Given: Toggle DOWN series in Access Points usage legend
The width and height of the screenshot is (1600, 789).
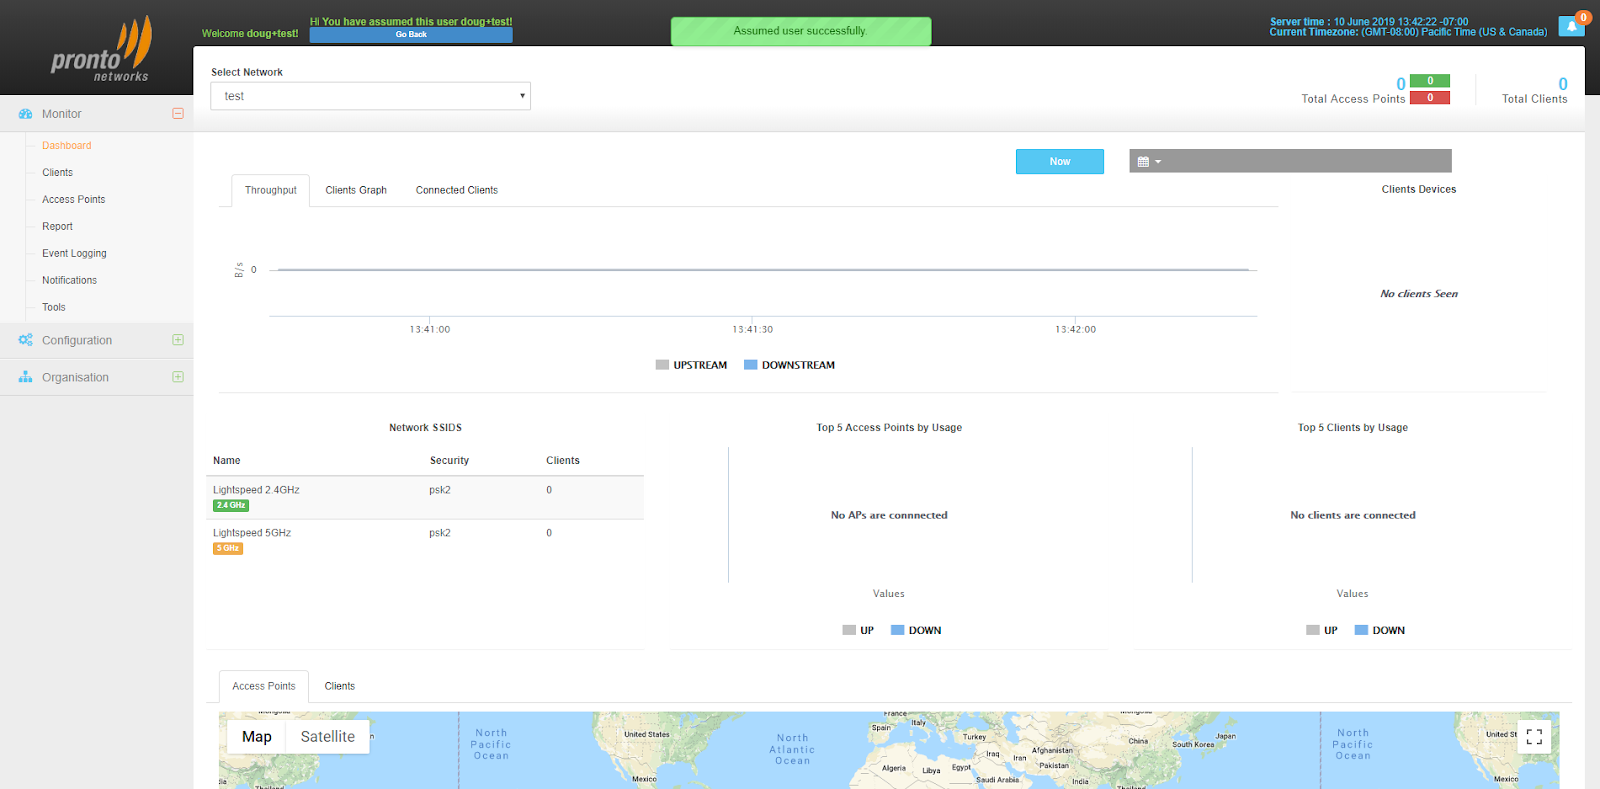Looking at the screenshot, I should click(916, 630).
